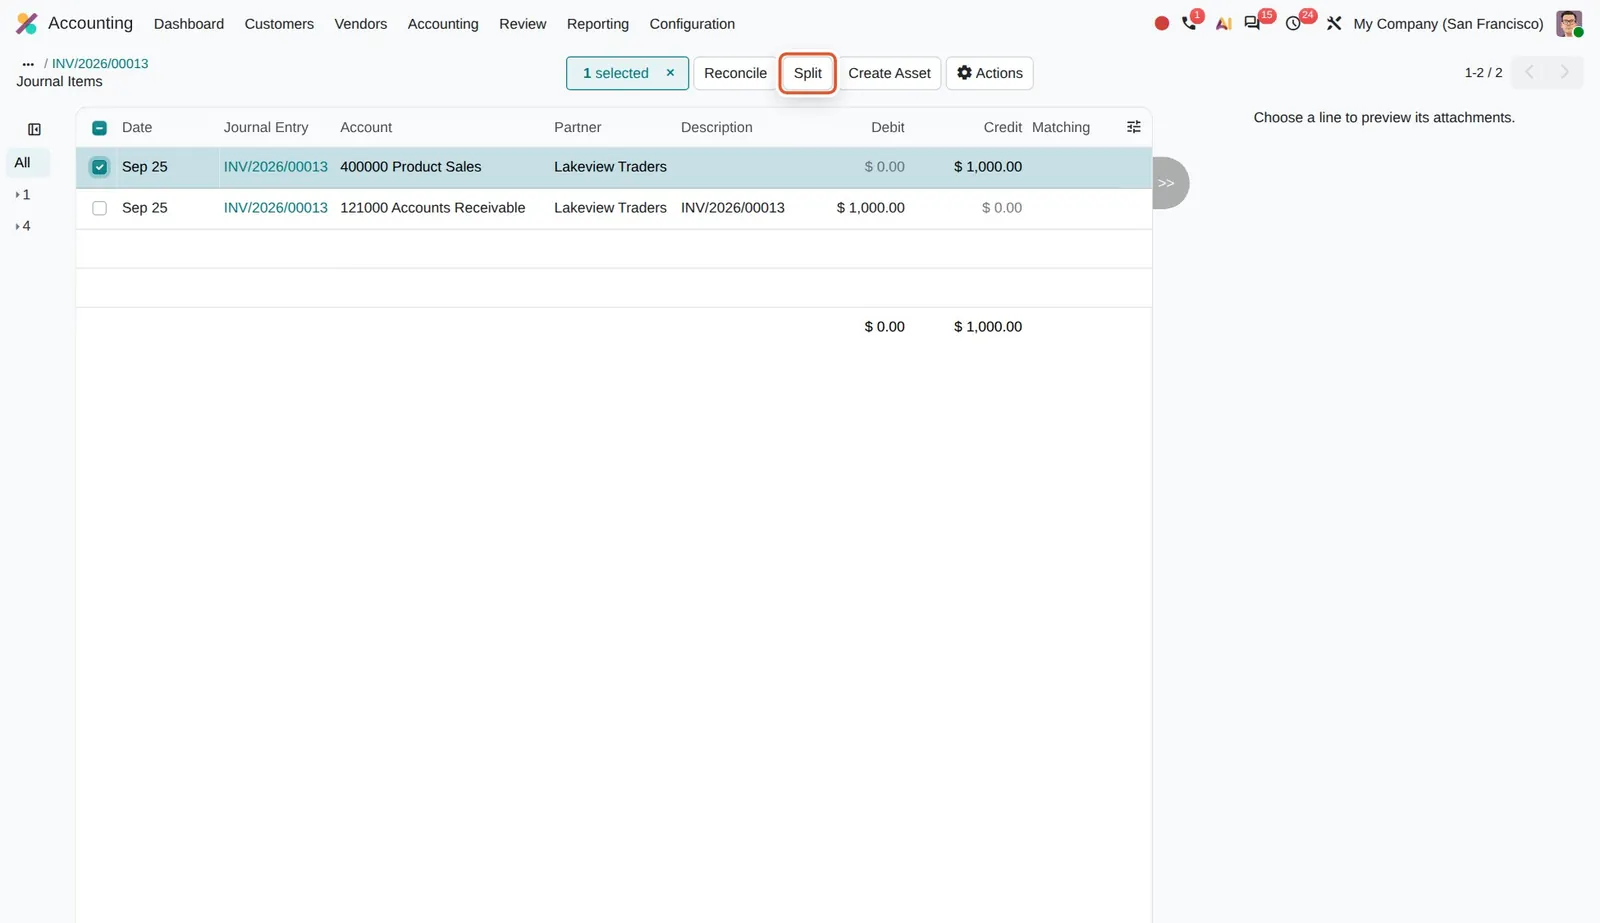
Task: Switch company via My Company (San Francisco)
Action: (x=1448, y=23)
